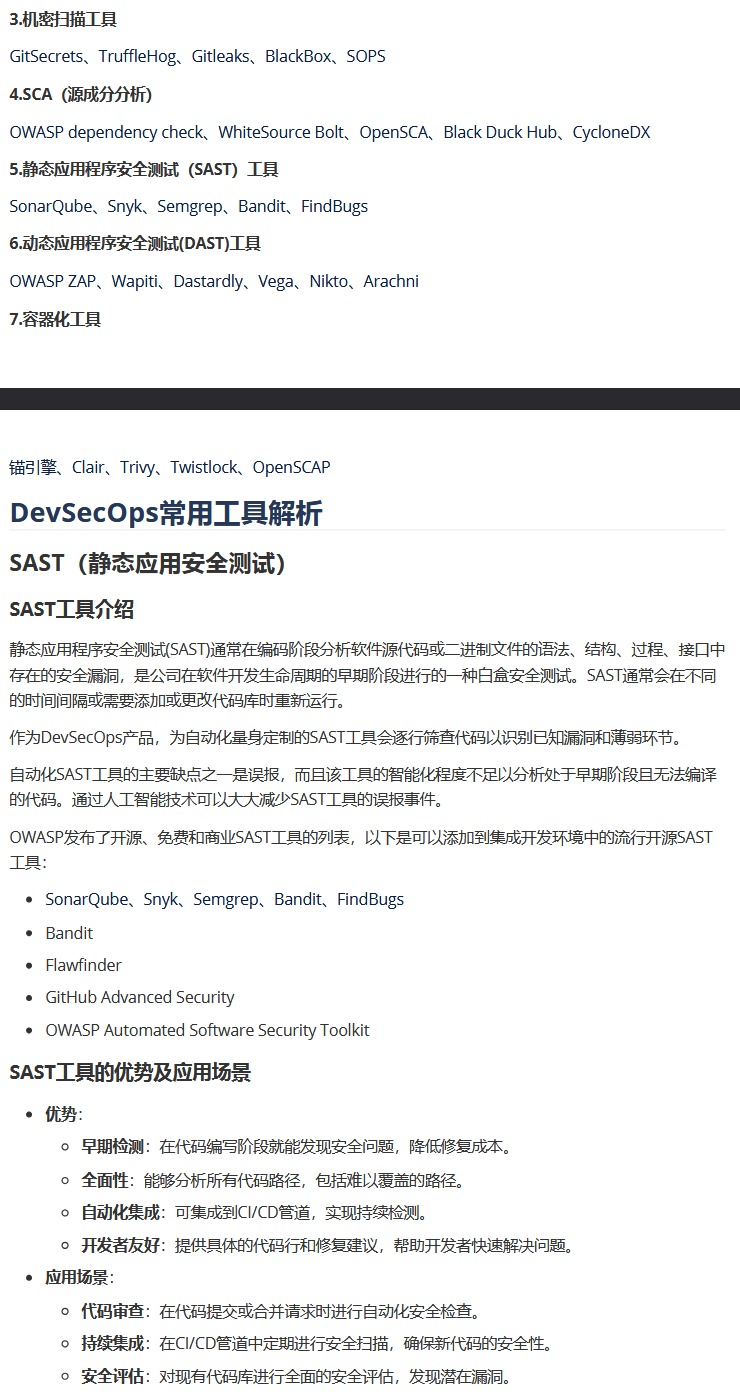Click the '全面性' sub-bullet line

tap(273, 1180)
